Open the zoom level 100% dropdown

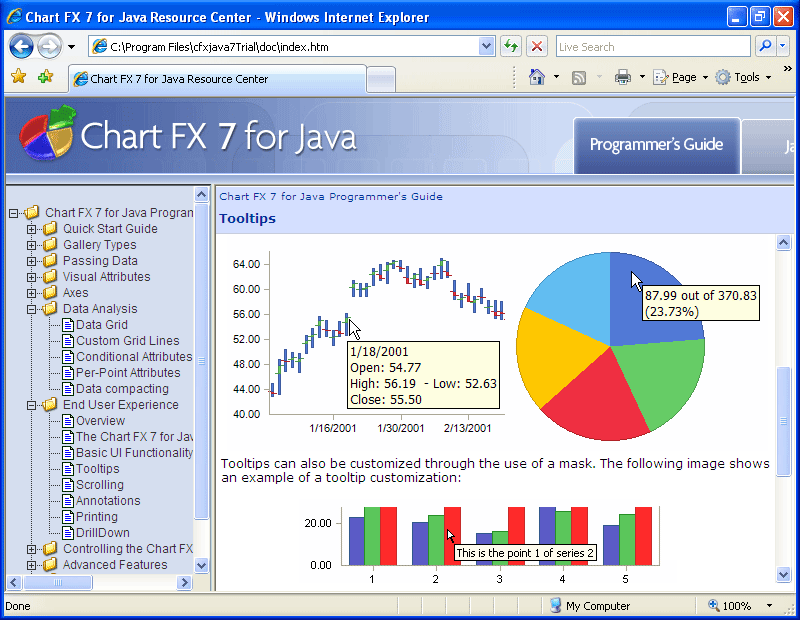pos(769,606)
